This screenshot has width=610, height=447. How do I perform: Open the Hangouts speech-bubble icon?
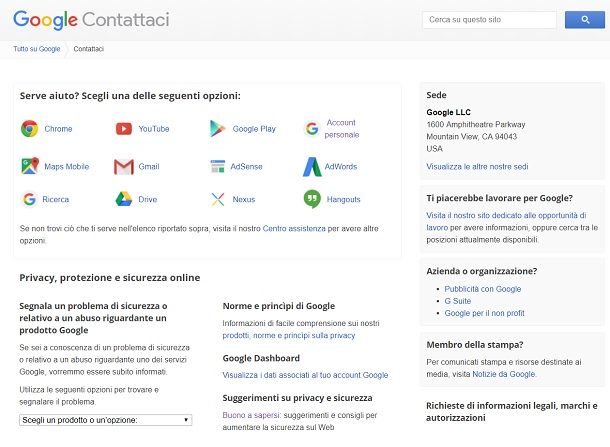[x=312, y=199]
